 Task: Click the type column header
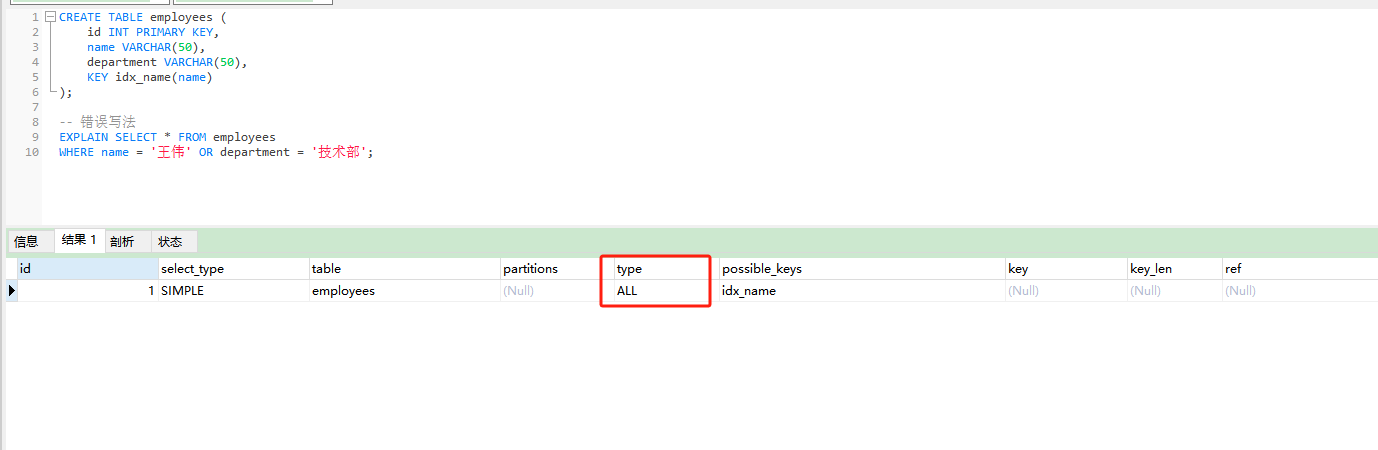pyautogui.click(x=666, y=269)
